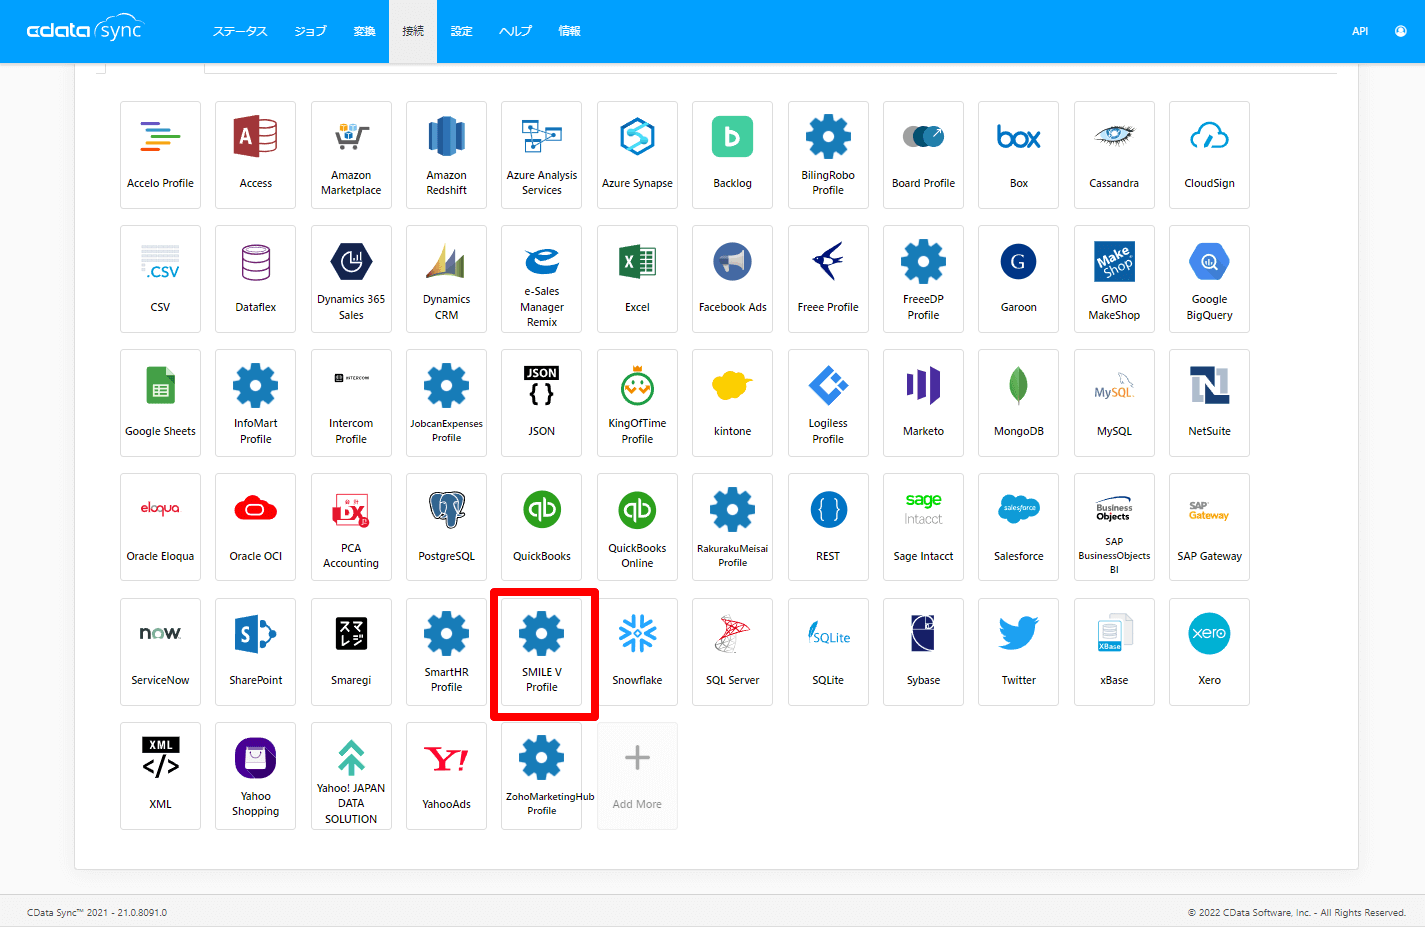Select the SAP Gateway connector
The width and height of the screenshot is (1425, 927).
pyautogui.click(x=1209, y=527)
